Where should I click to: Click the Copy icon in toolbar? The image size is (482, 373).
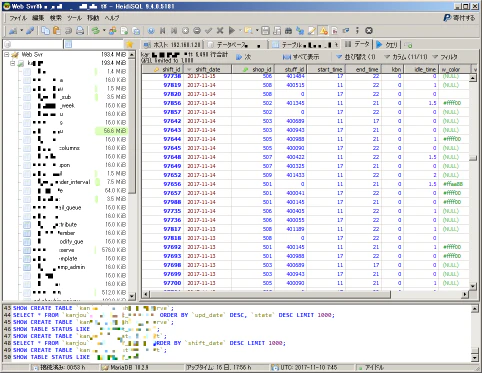click(45, 31)
